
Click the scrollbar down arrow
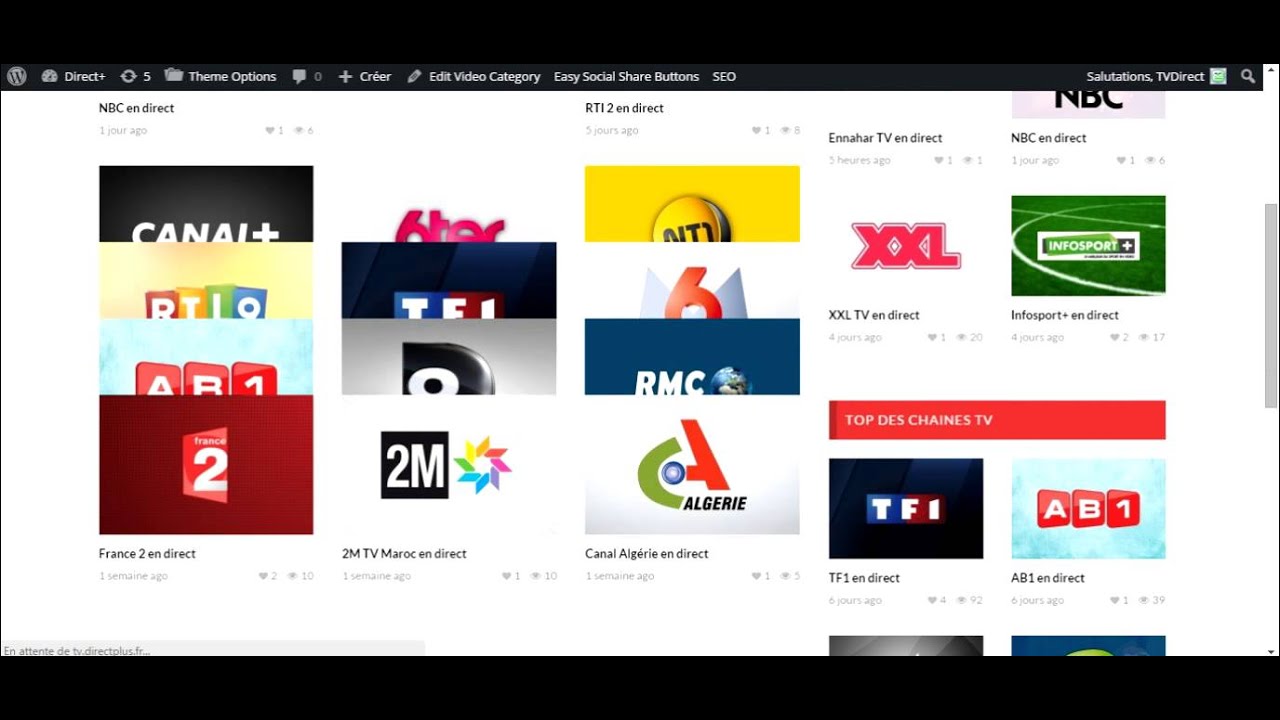[1271, 650]
